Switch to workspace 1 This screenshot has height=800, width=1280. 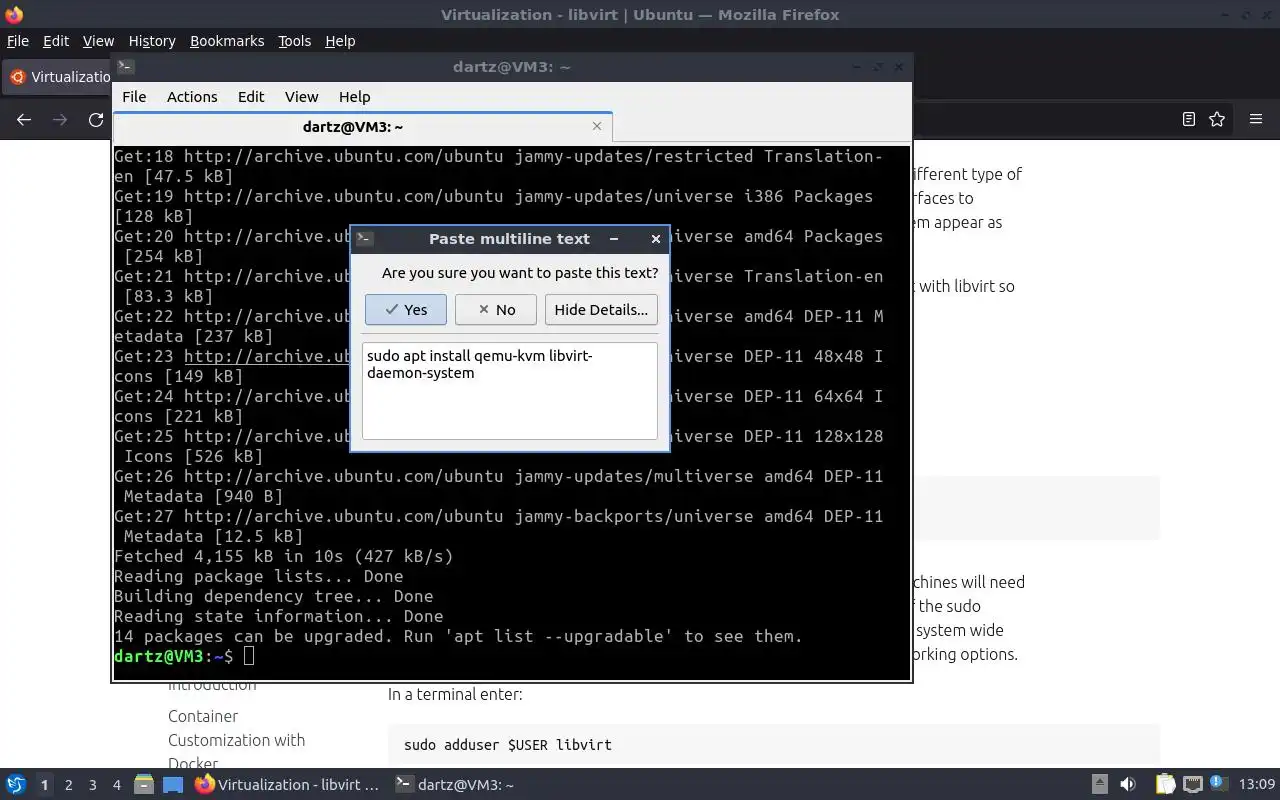(44, 785)
